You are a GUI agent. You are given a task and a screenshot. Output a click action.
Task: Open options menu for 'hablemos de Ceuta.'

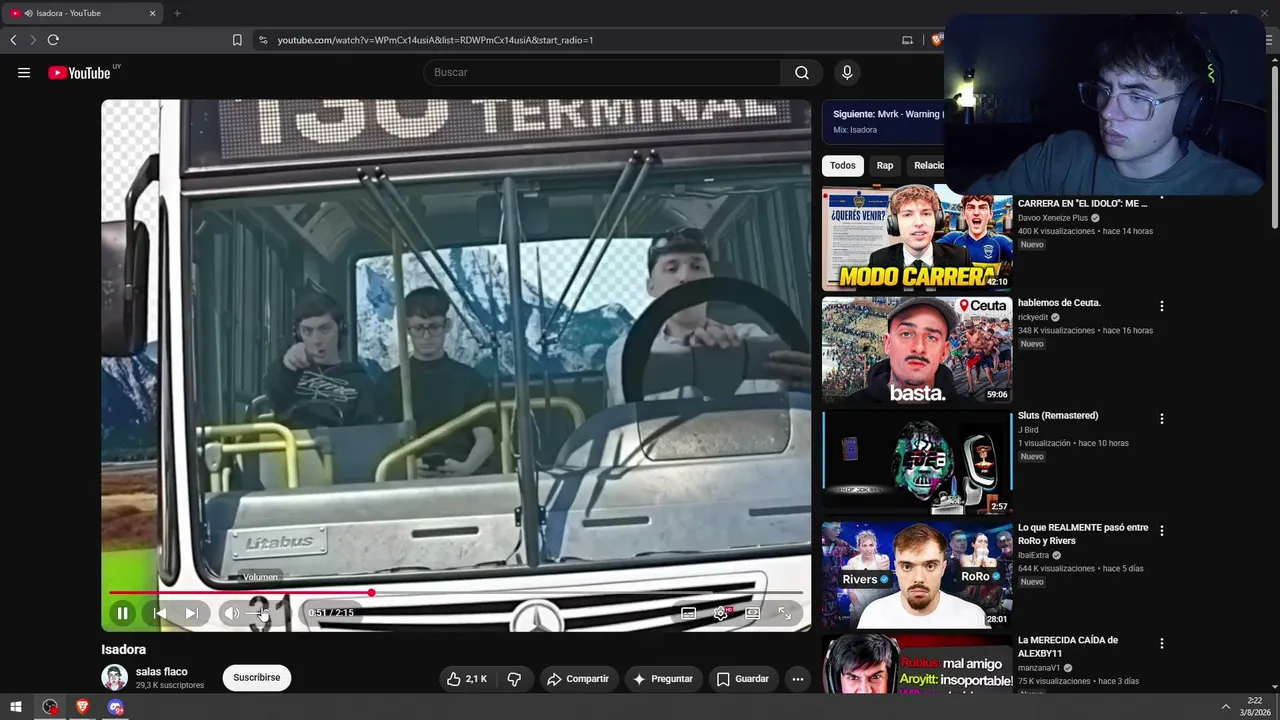pos(1162,306)
